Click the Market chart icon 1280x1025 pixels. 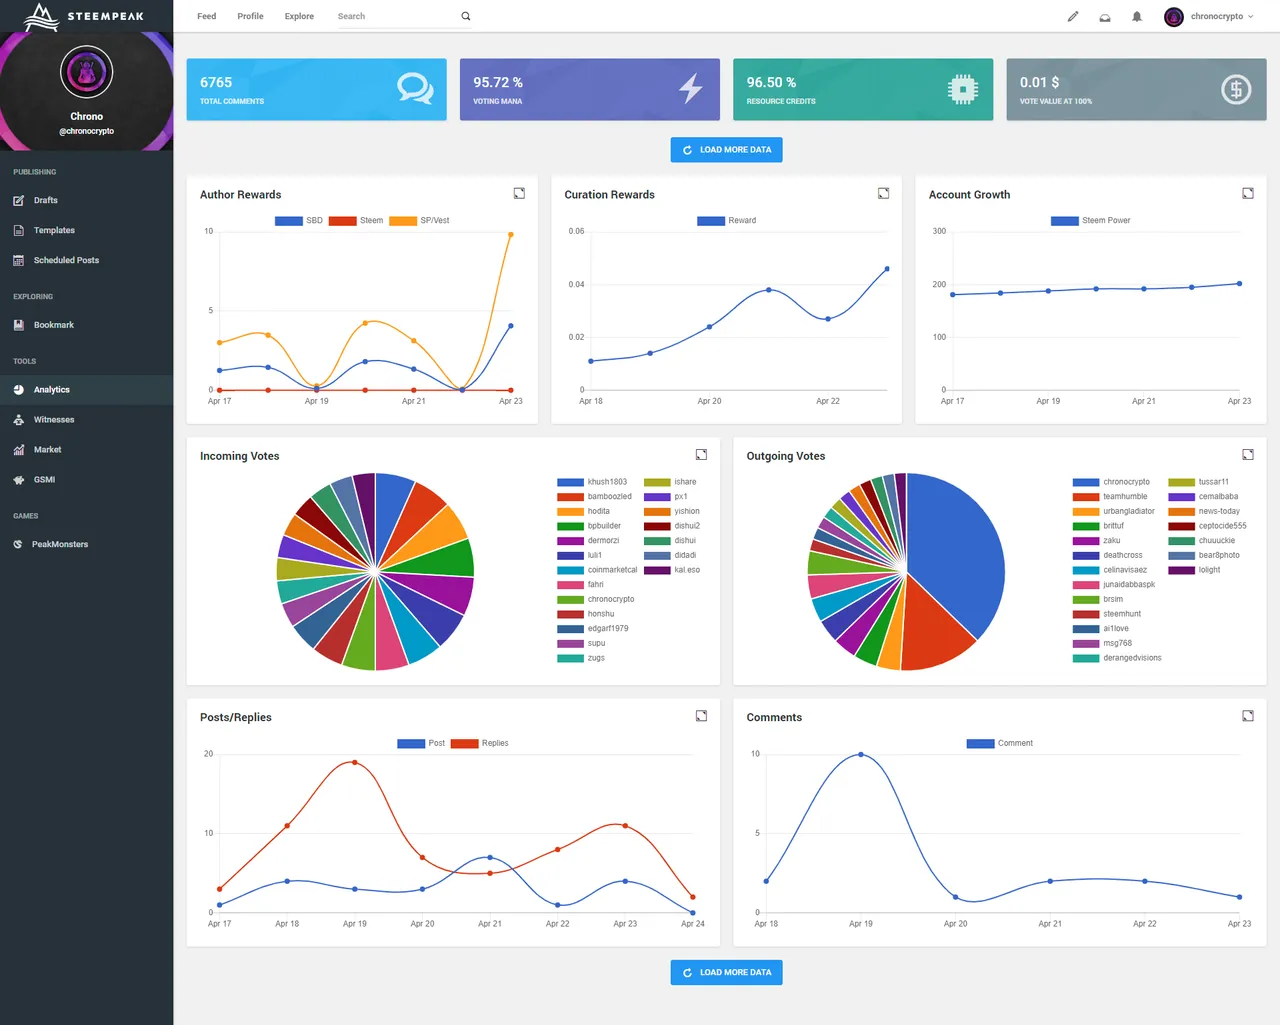click(x=18, y=450)
